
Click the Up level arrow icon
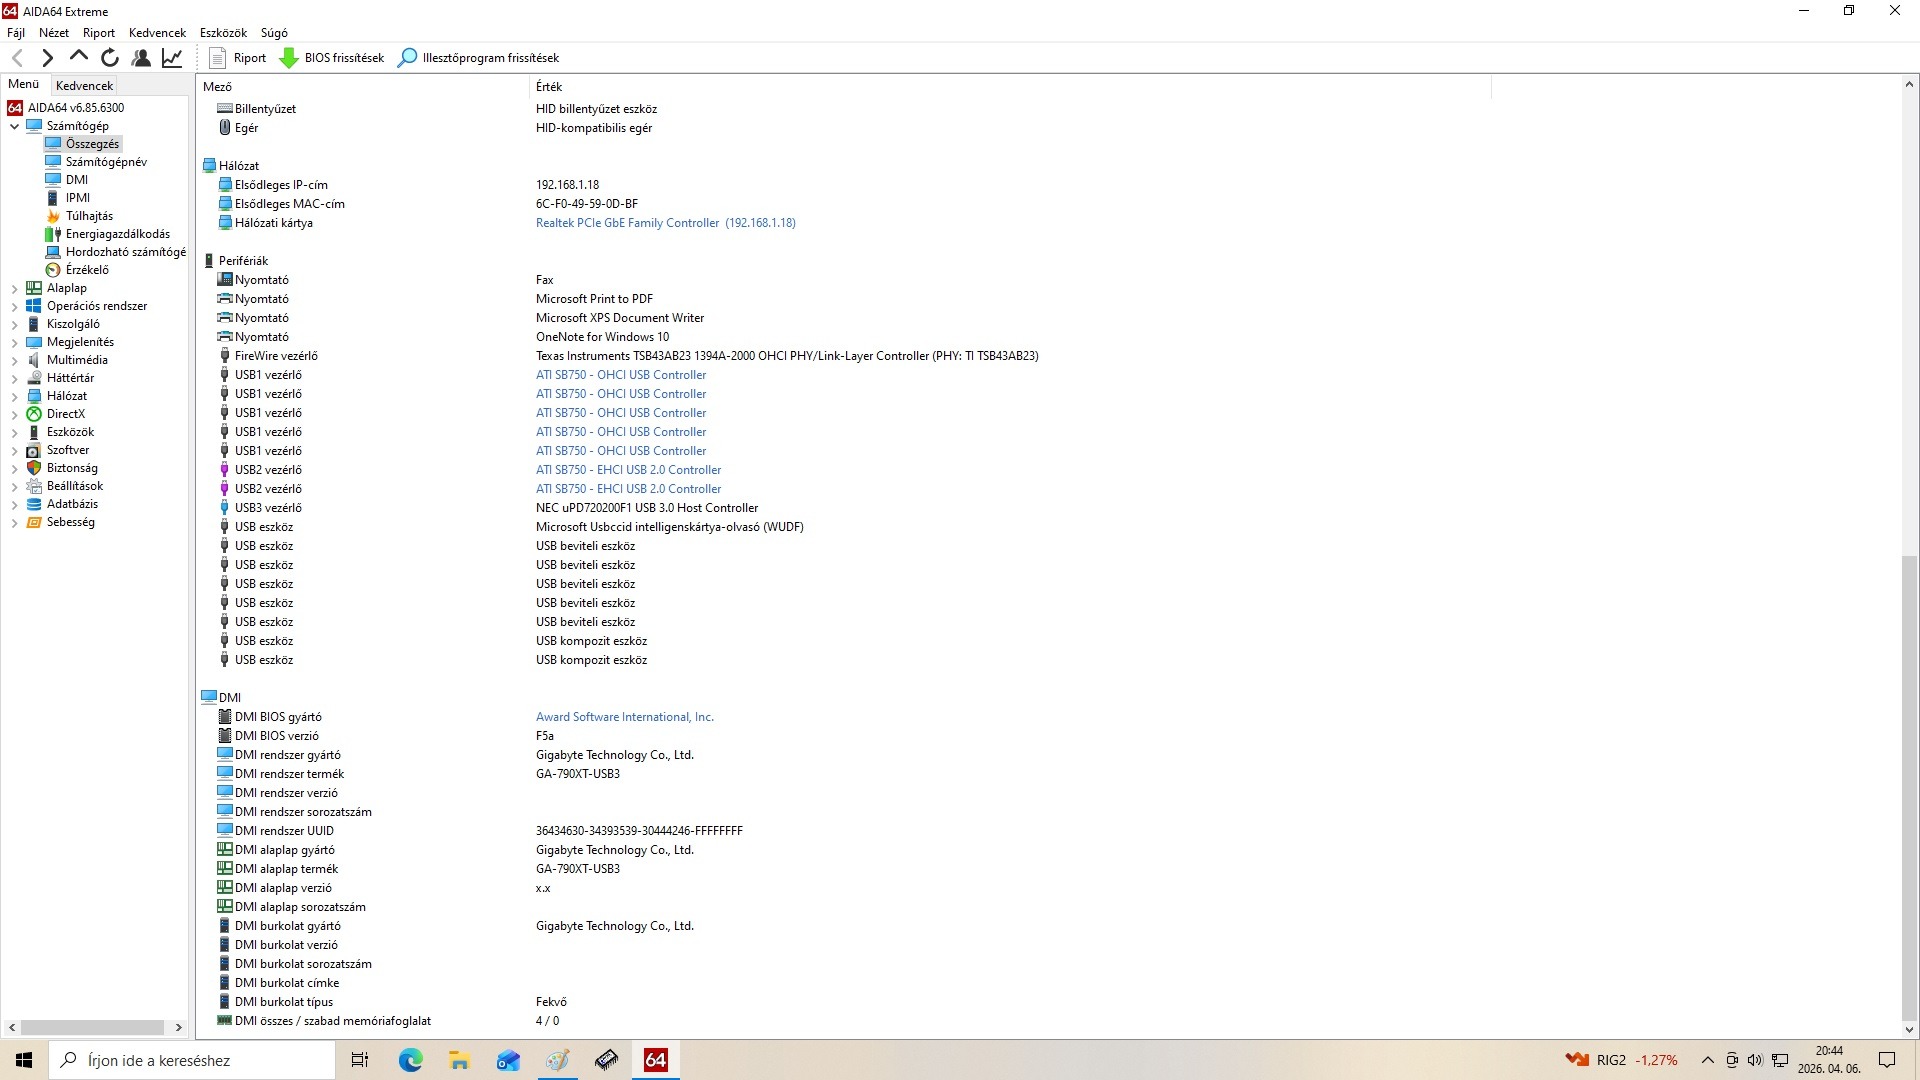[79, 57]
